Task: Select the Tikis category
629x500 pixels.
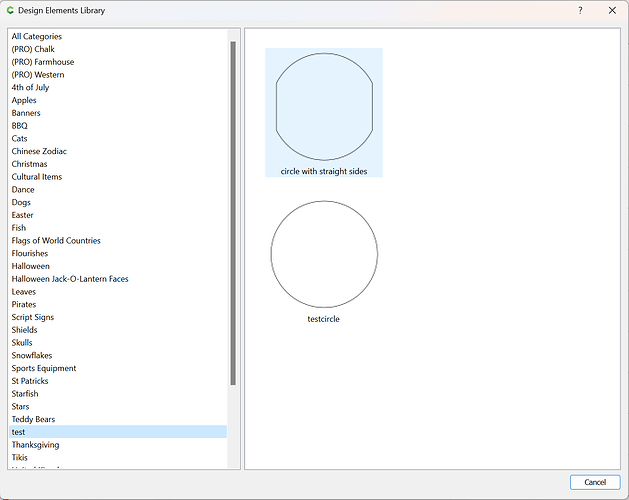Action: point(118,458)
